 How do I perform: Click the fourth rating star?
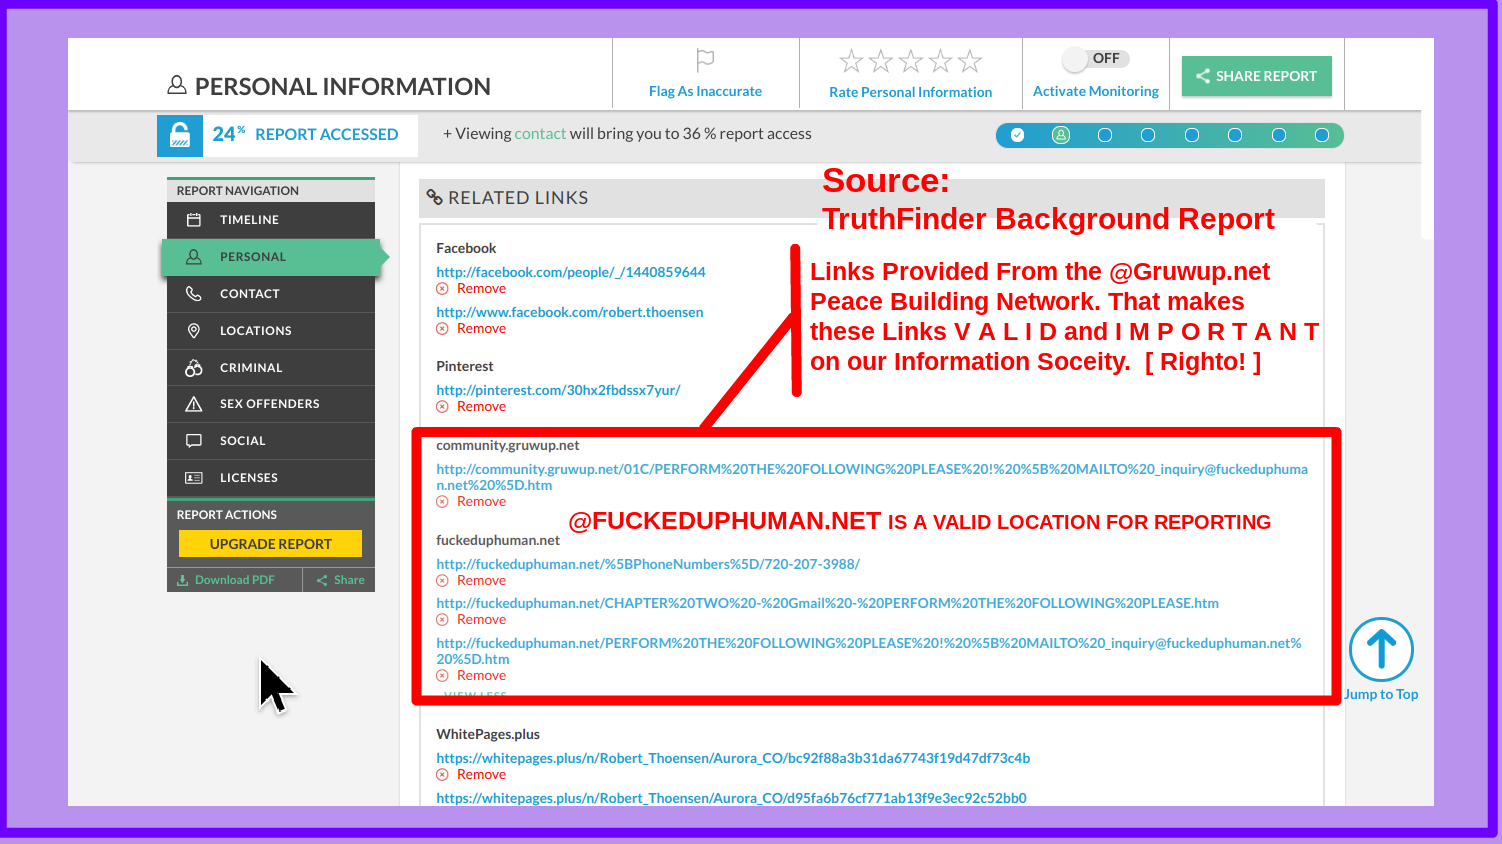pyautogui.click(x=940, y=62)
